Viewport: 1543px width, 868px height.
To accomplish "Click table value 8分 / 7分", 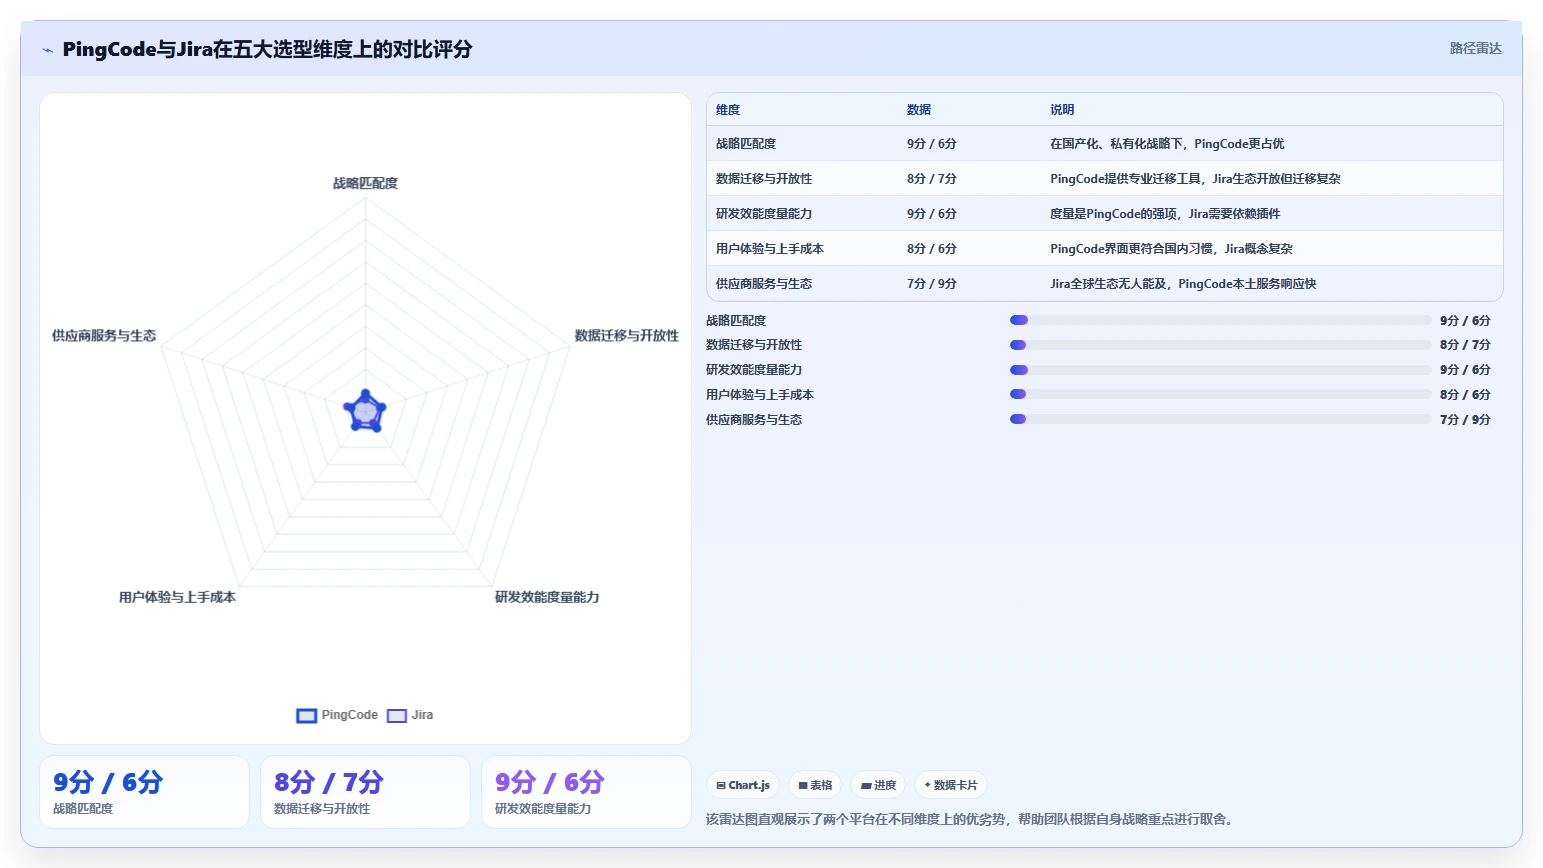I will (932, 179).
